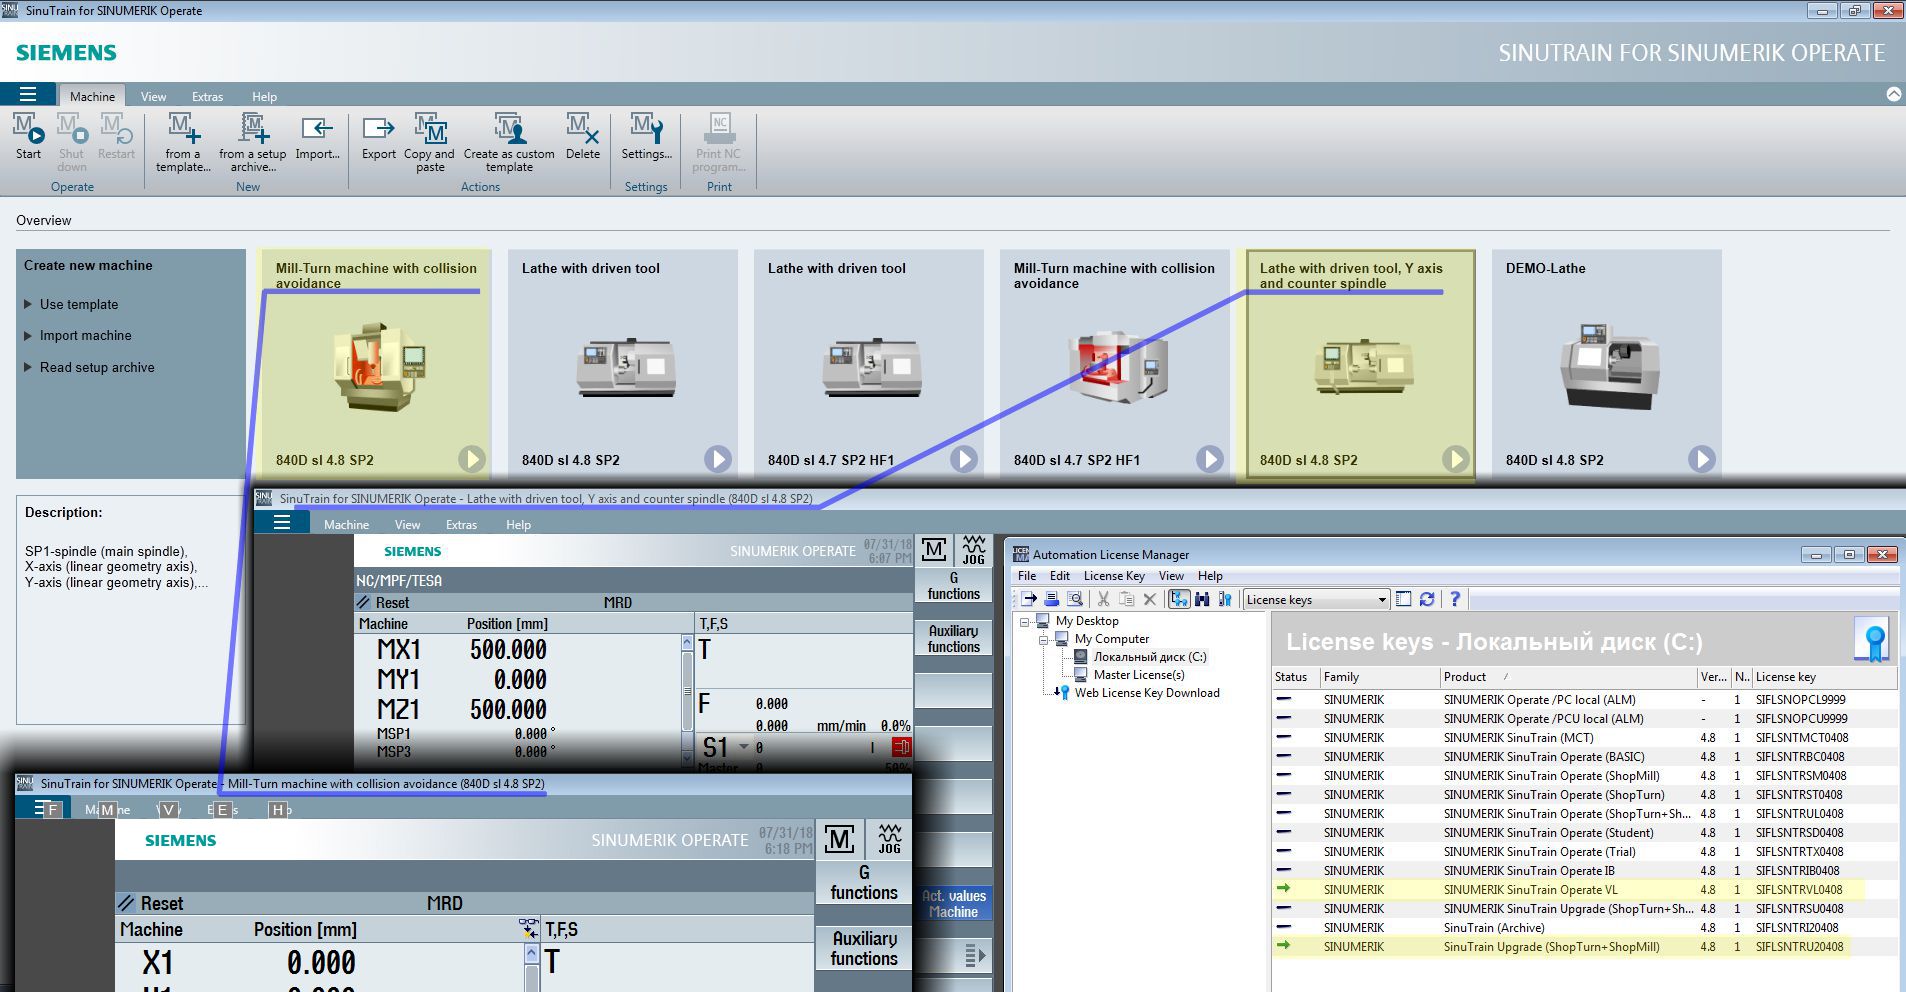The height and width of the screenshot is (992, 1906).
Task: Launch the first Mill-Turn machine with its play button
Action: (471, 459)
